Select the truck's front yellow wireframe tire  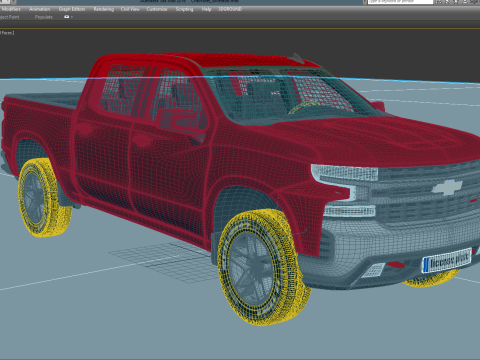263,267
